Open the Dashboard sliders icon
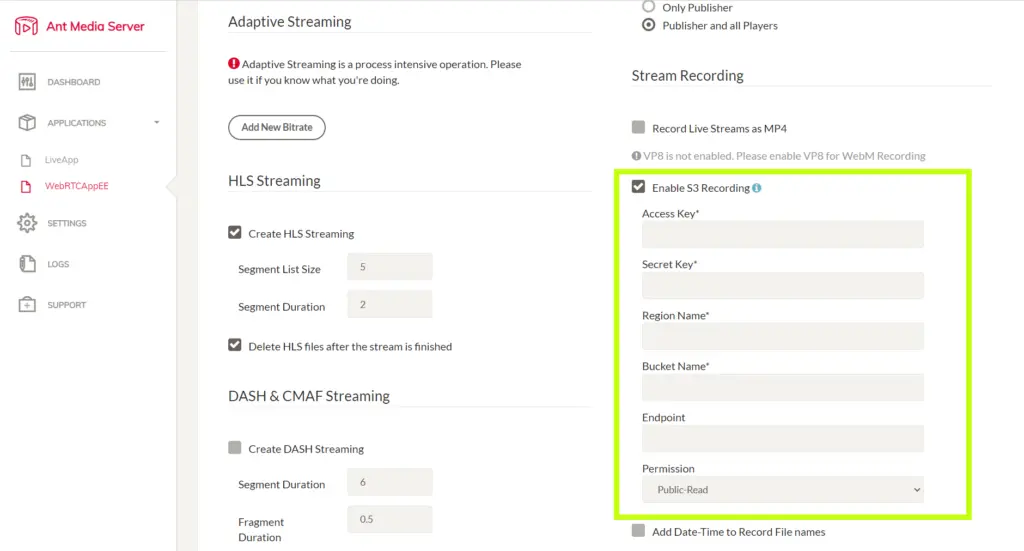Screen dimensions: 1024x551 coord(27,82)
